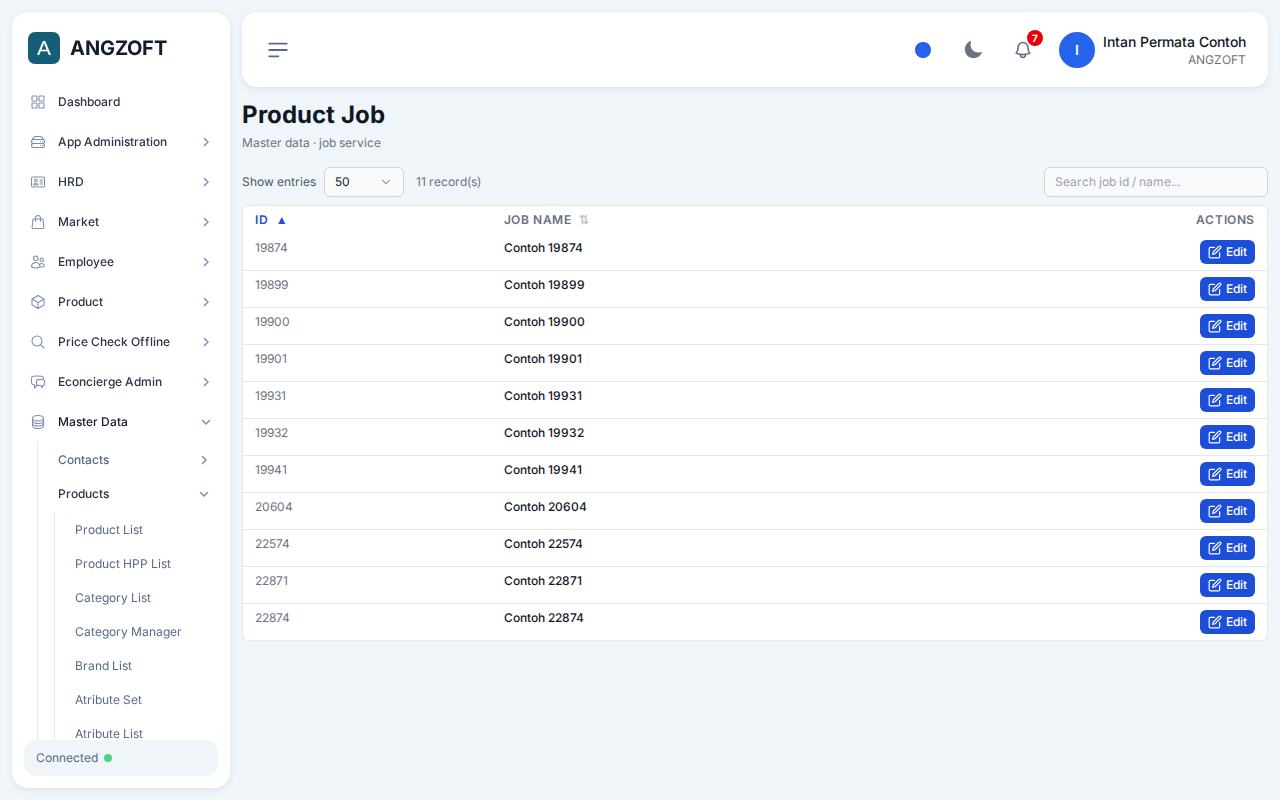
Task: Click the Connected status indicator
Action: 121,758
